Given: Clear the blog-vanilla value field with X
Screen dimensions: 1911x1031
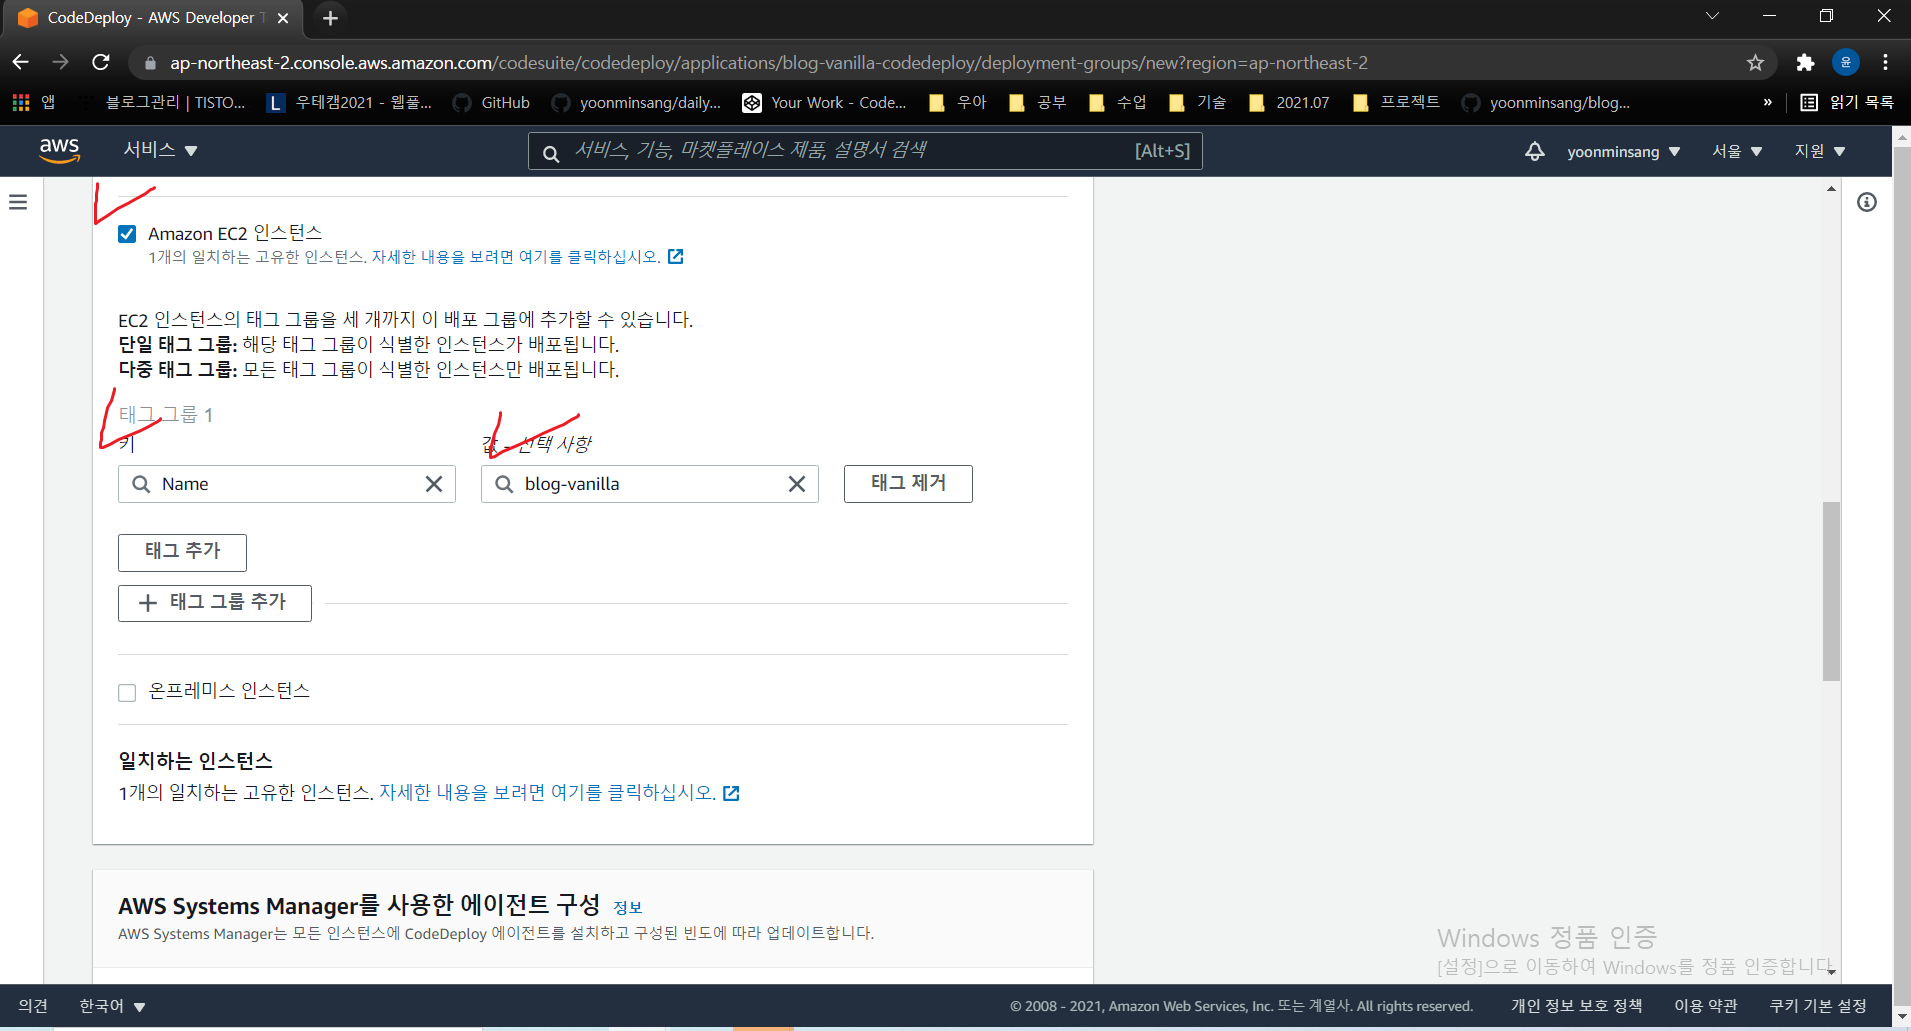Looking at the screenshot, I should coord(797,484).
